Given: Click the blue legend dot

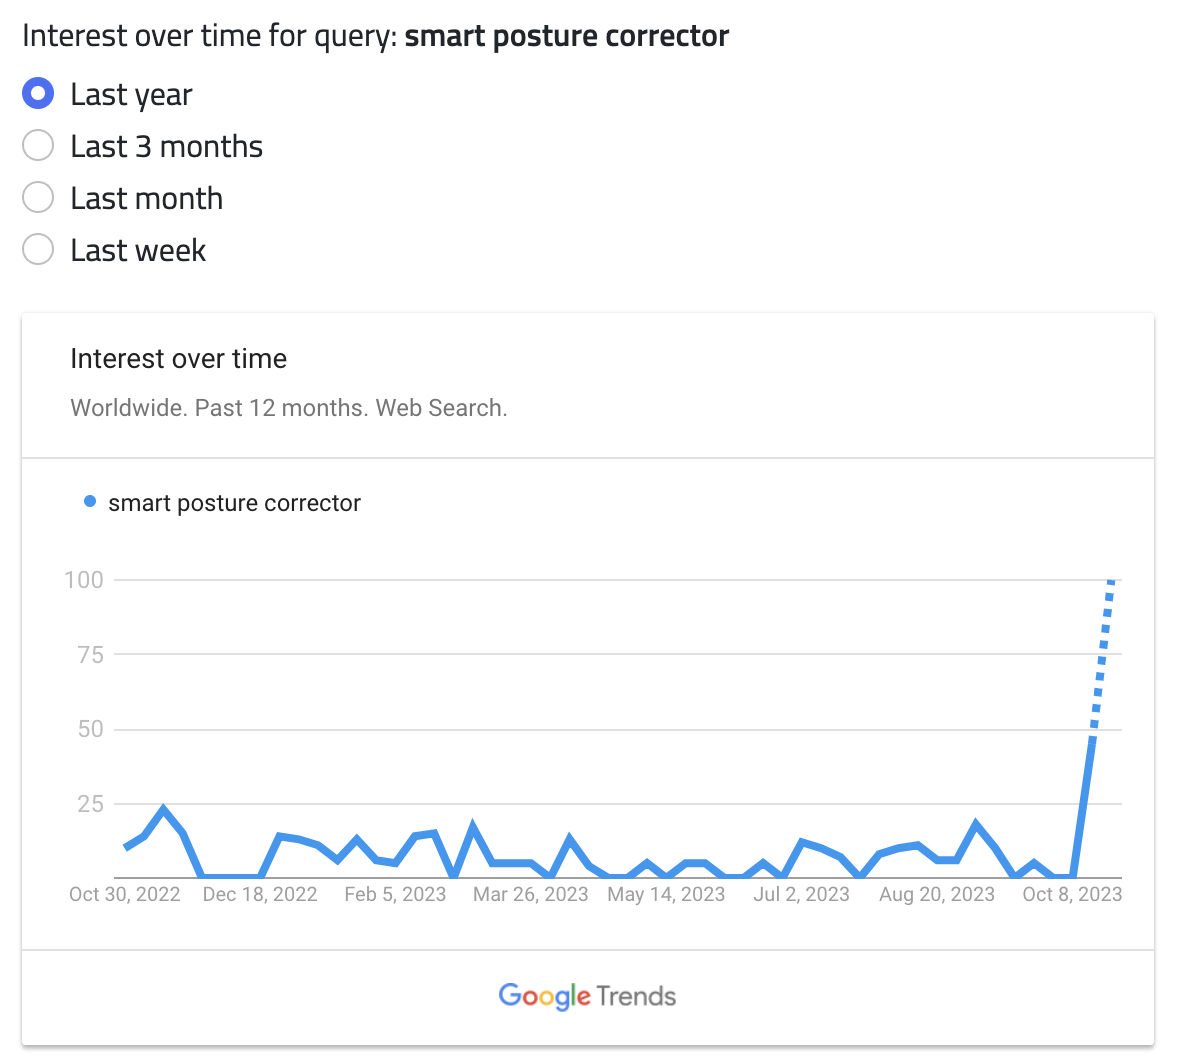Looking at the screenshot, I should pos(90,502).
